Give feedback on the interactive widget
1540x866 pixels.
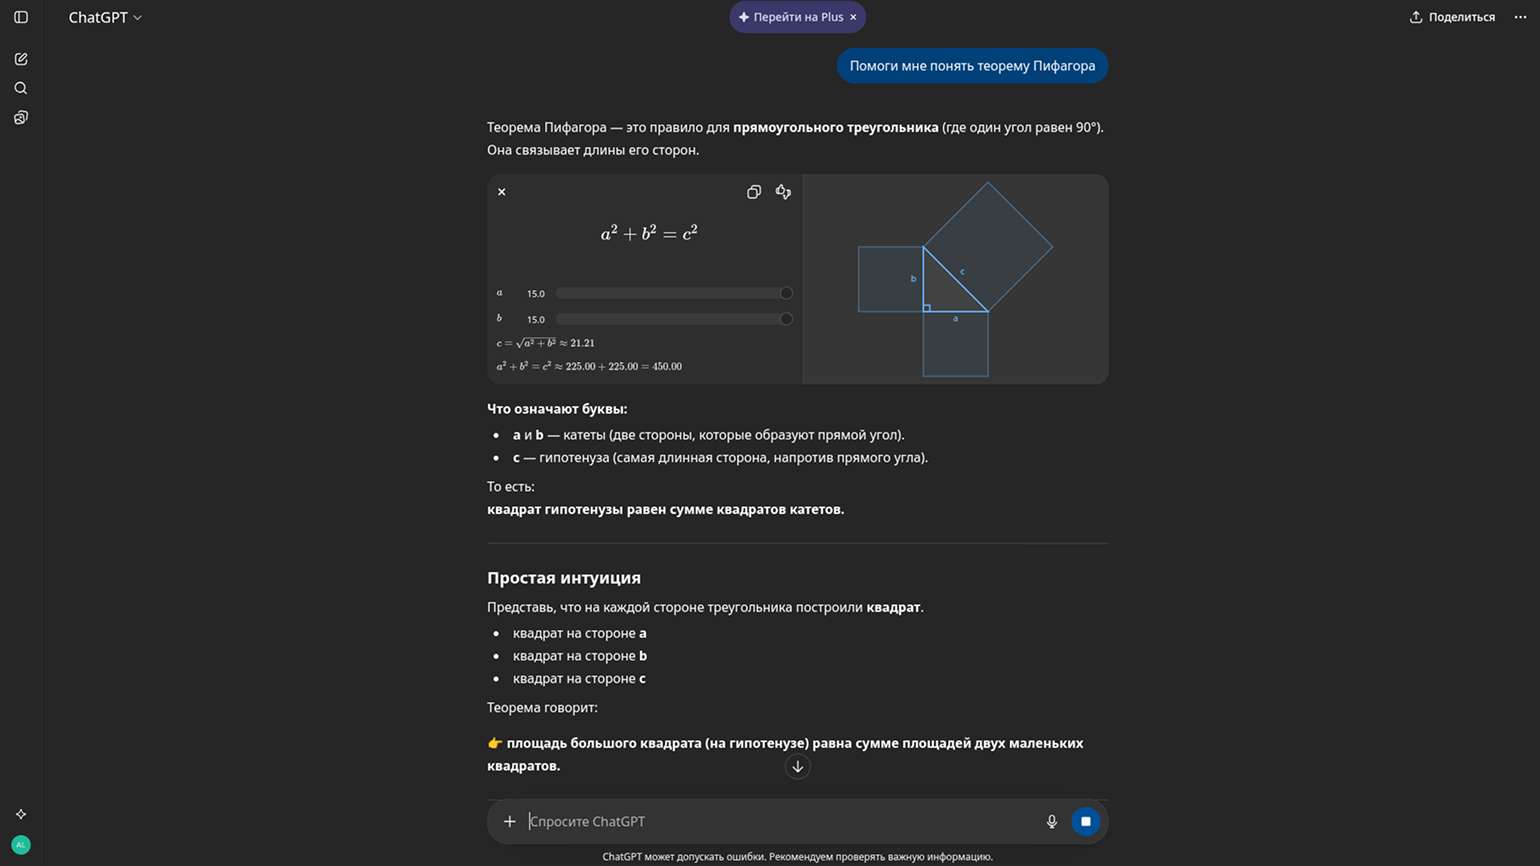(783, 192)
